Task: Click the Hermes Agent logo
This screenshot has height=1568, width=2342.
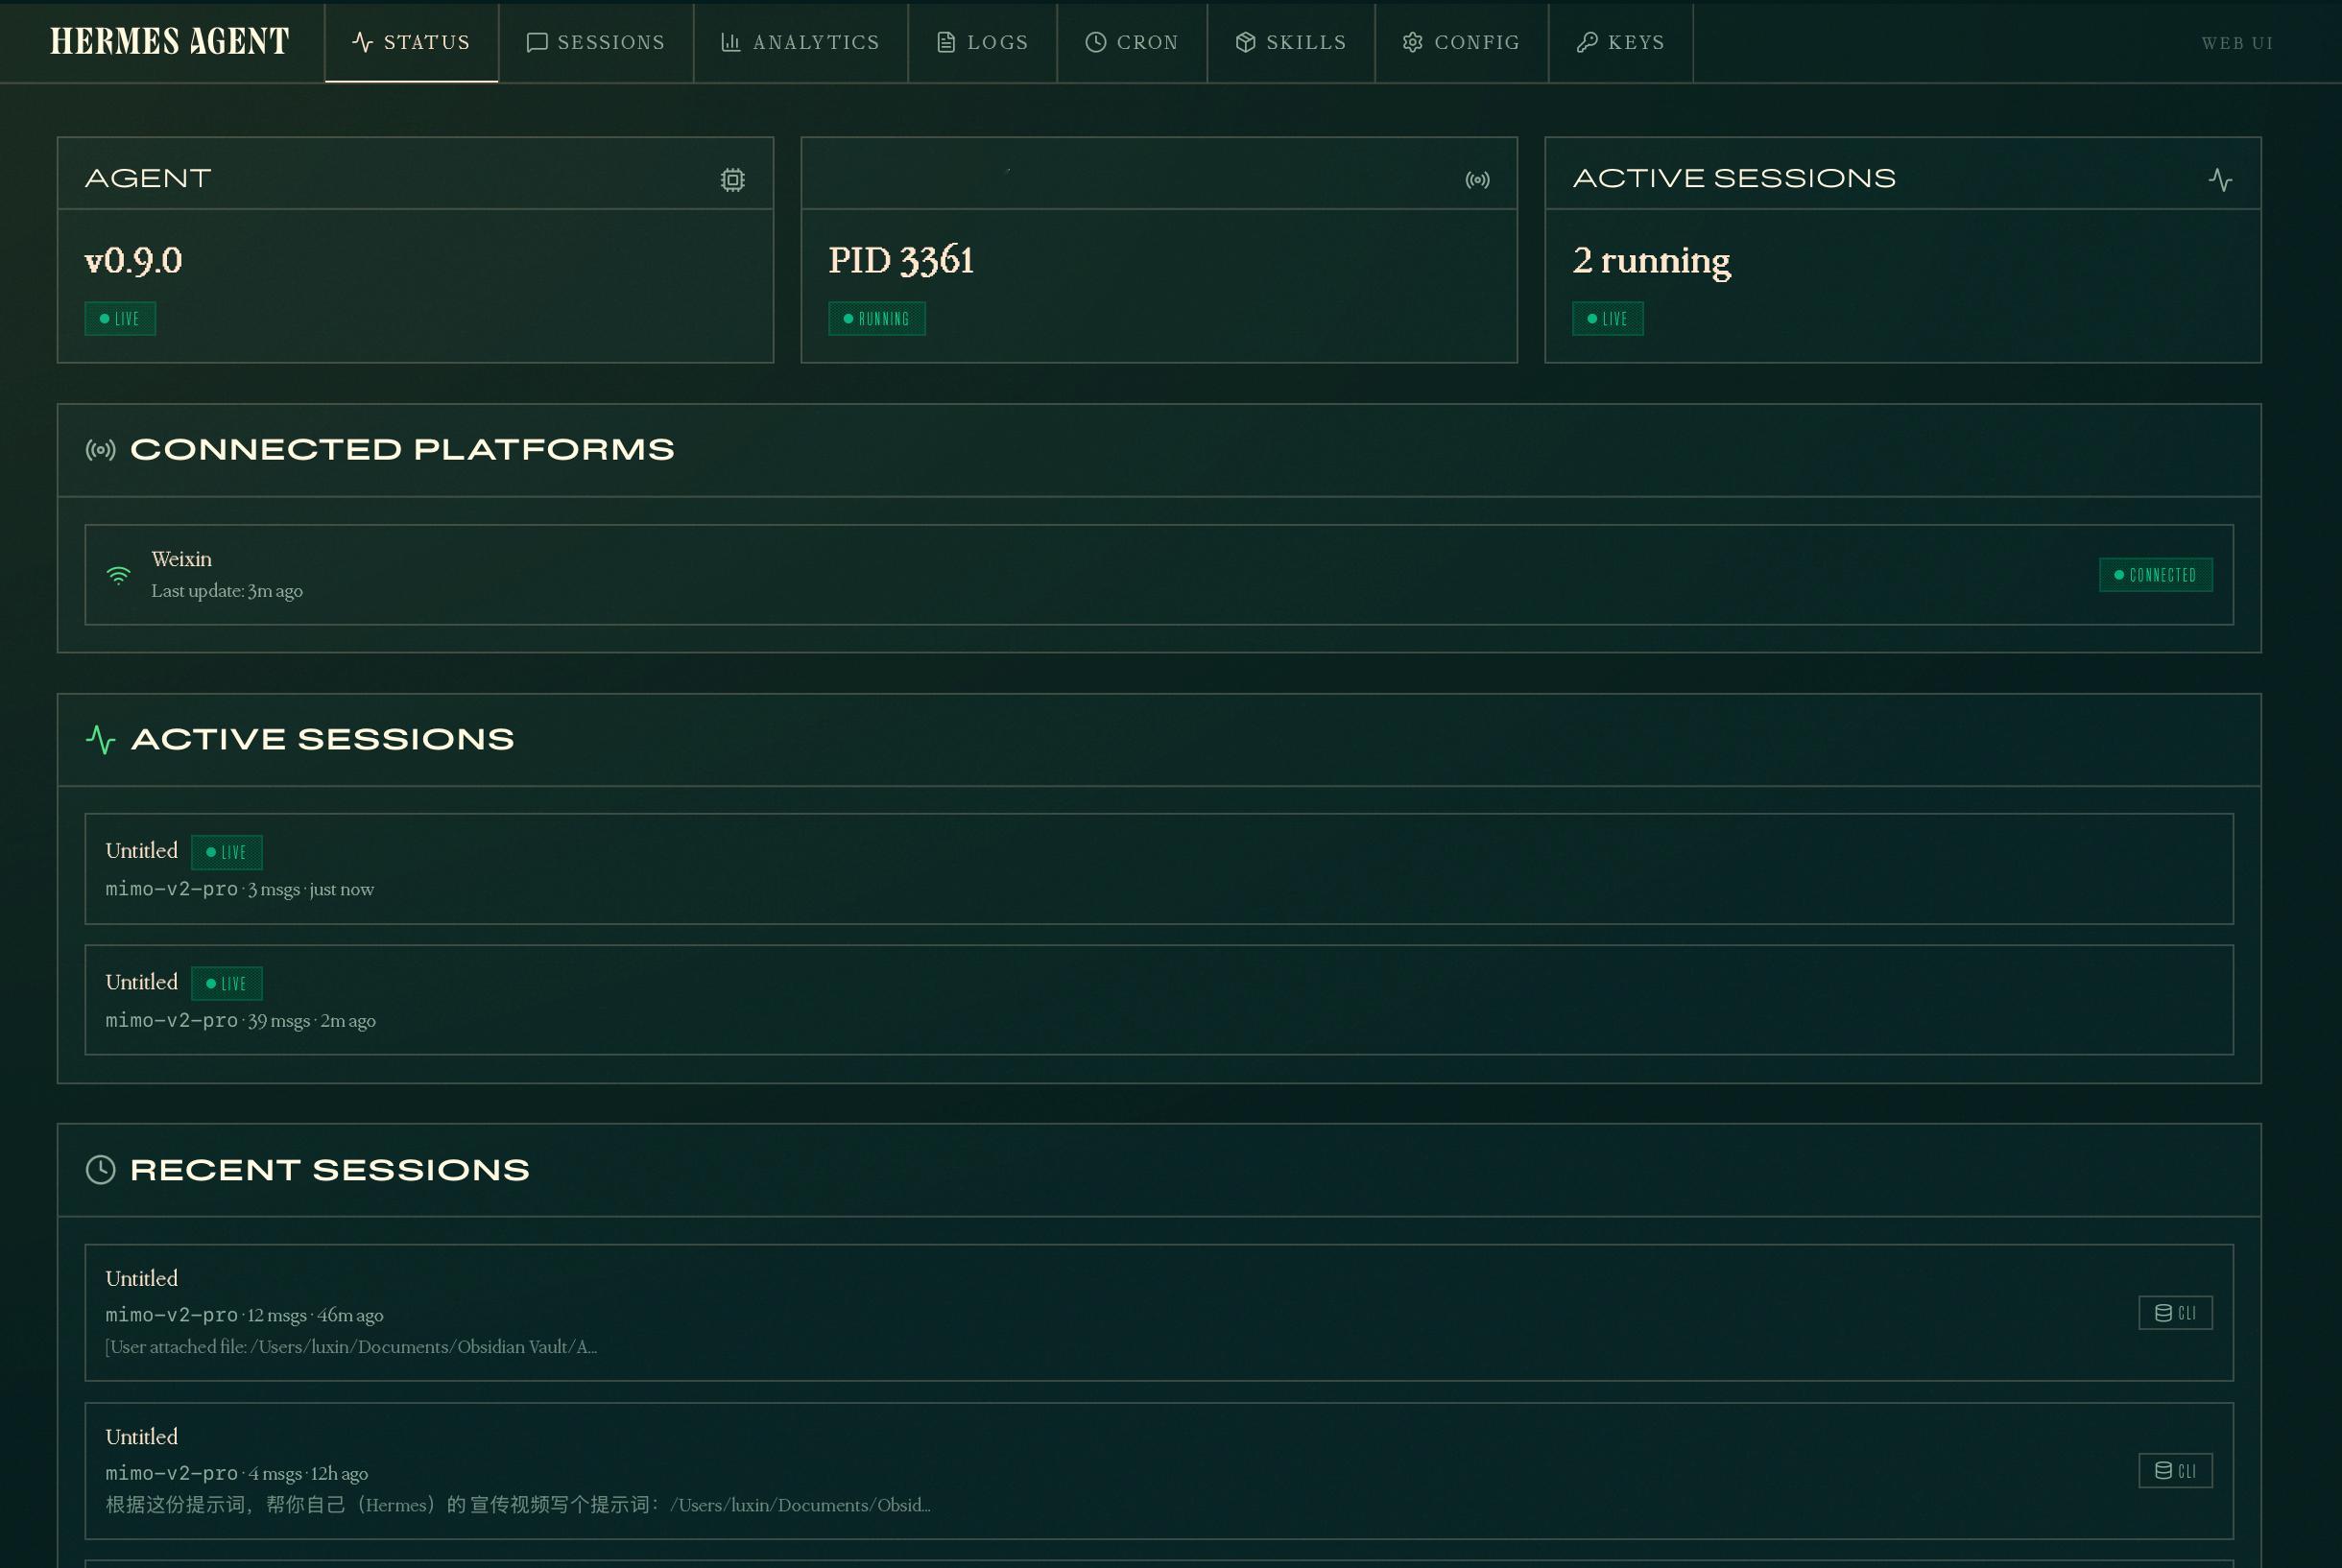Action: 170,42
